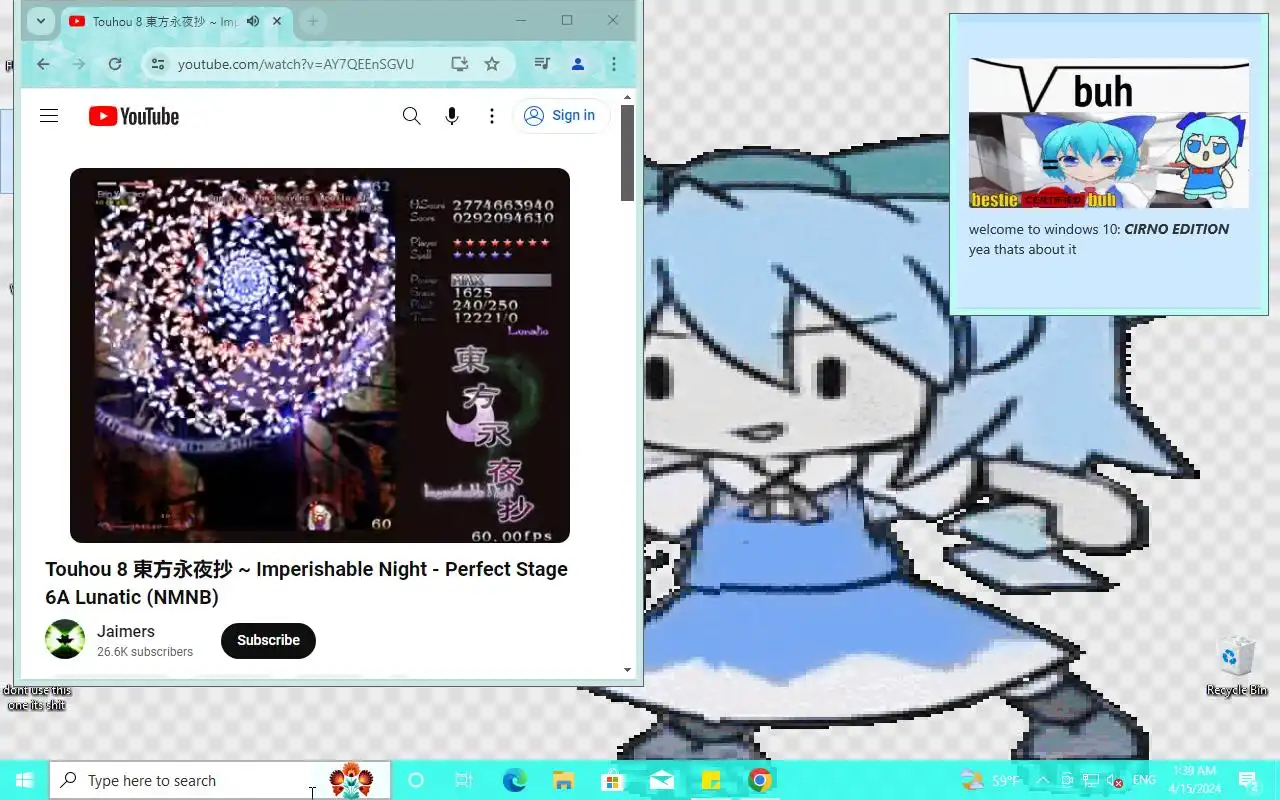Reload the YouTube page
This screenshot has height=800, width=1280.
(x=115, y=64)
